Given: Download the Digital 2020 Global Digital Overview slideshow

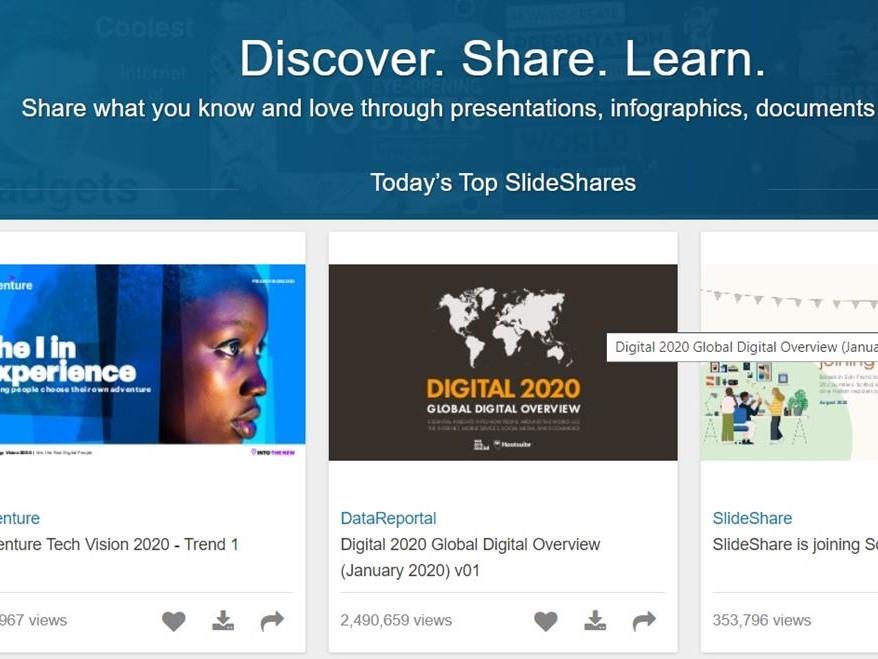Looking at the screenshot, I should 595,620.
